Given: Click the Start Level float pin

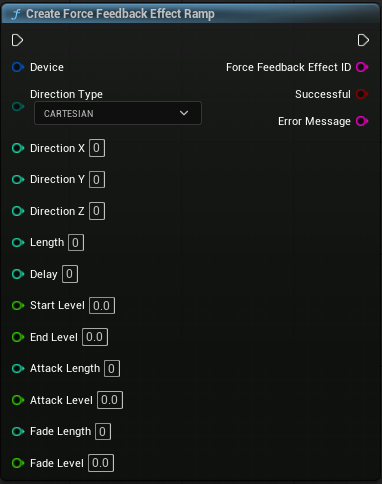Looking at the screenshot, I should coord(18,305).
